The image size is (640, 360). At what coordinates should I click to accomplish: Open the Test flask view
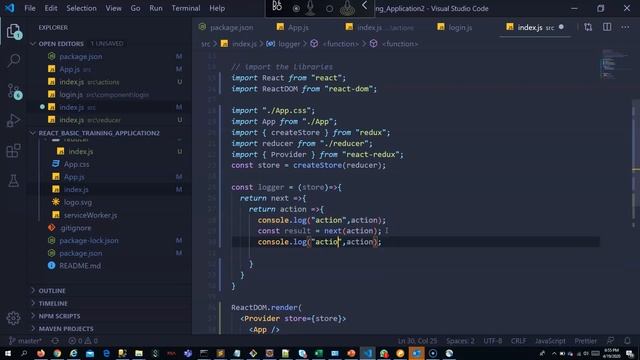pos(13,180)
